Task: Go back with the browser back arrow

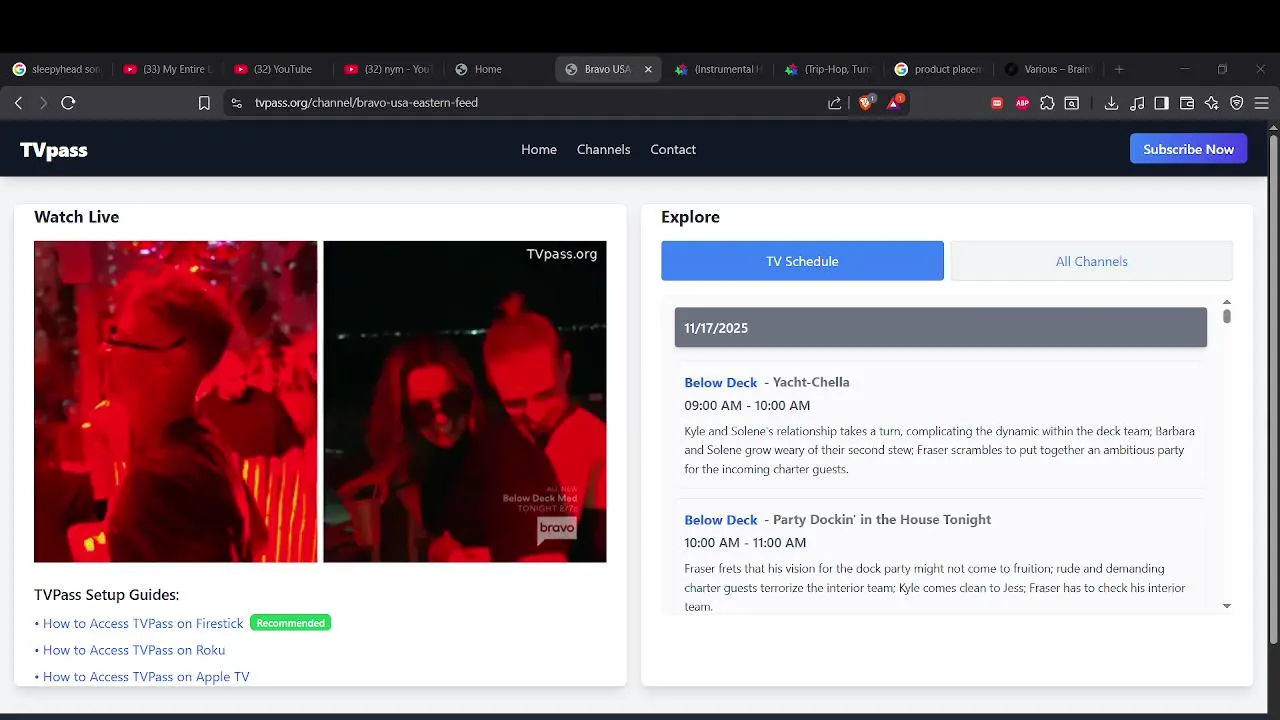Action: (x=18, y=103)
